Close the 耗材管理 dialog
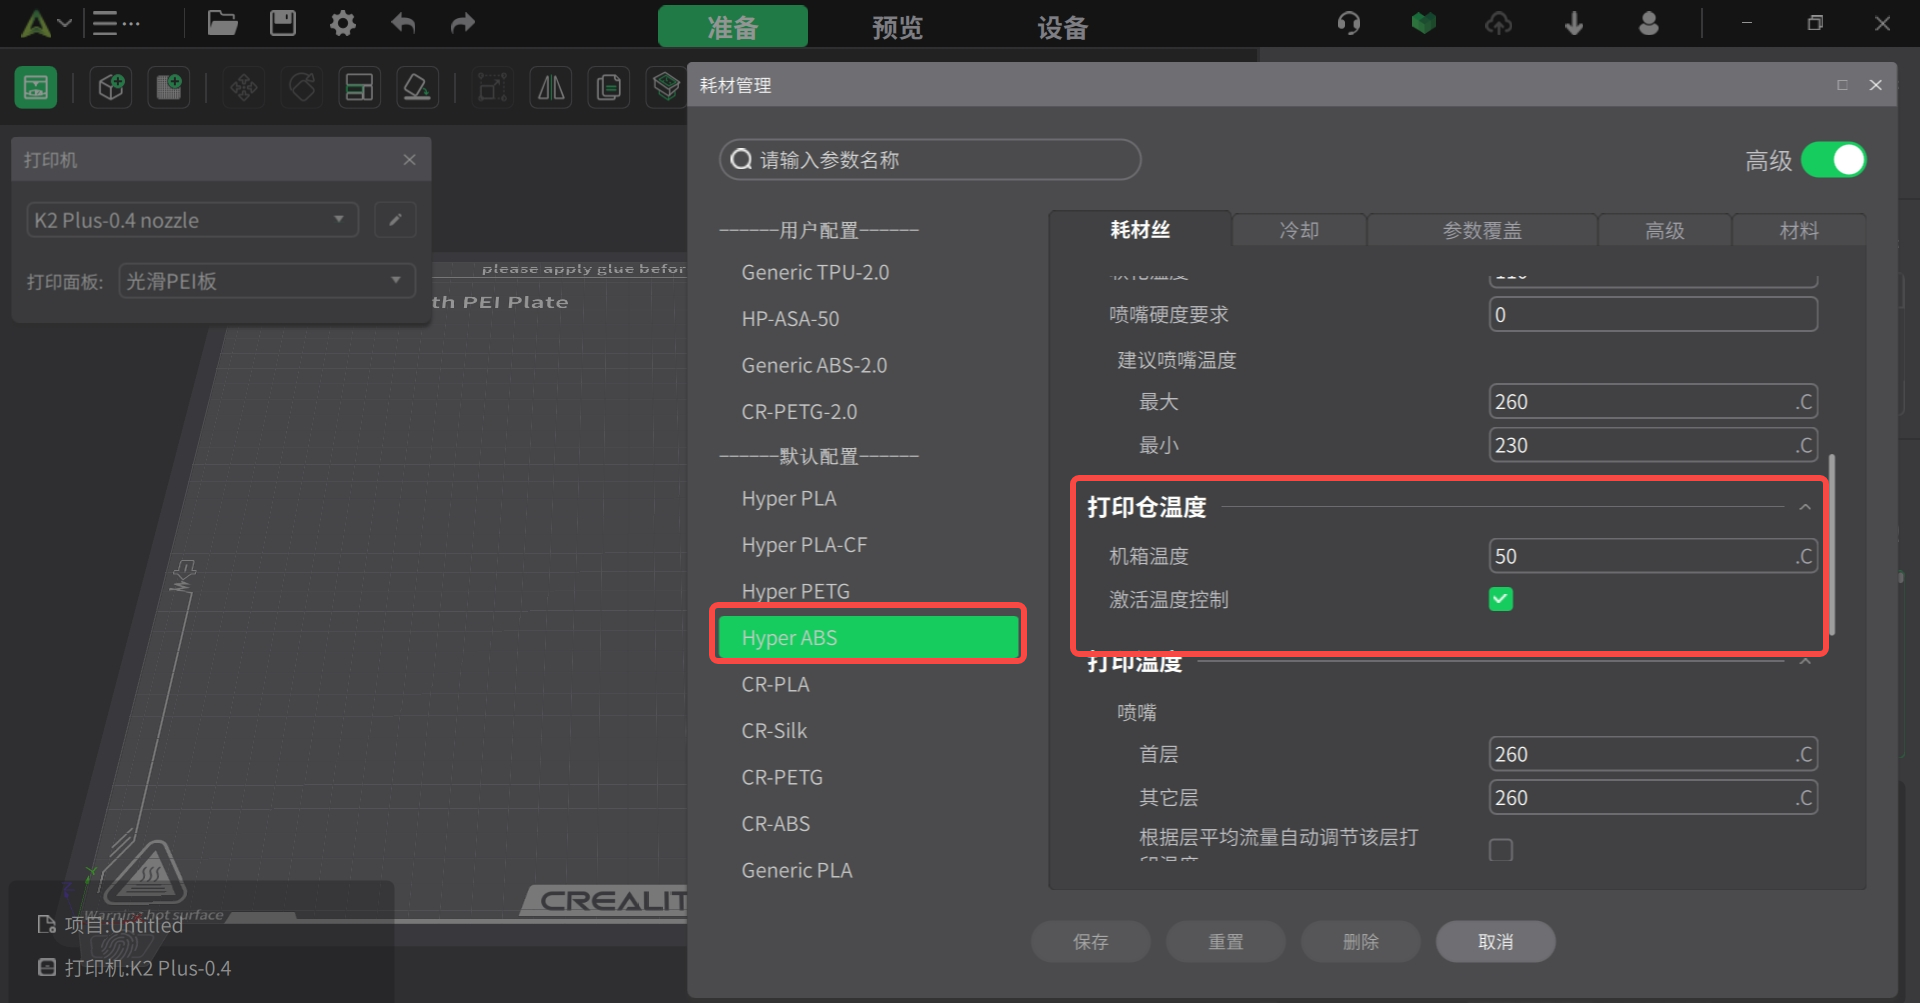 [x=1876, y=85]
